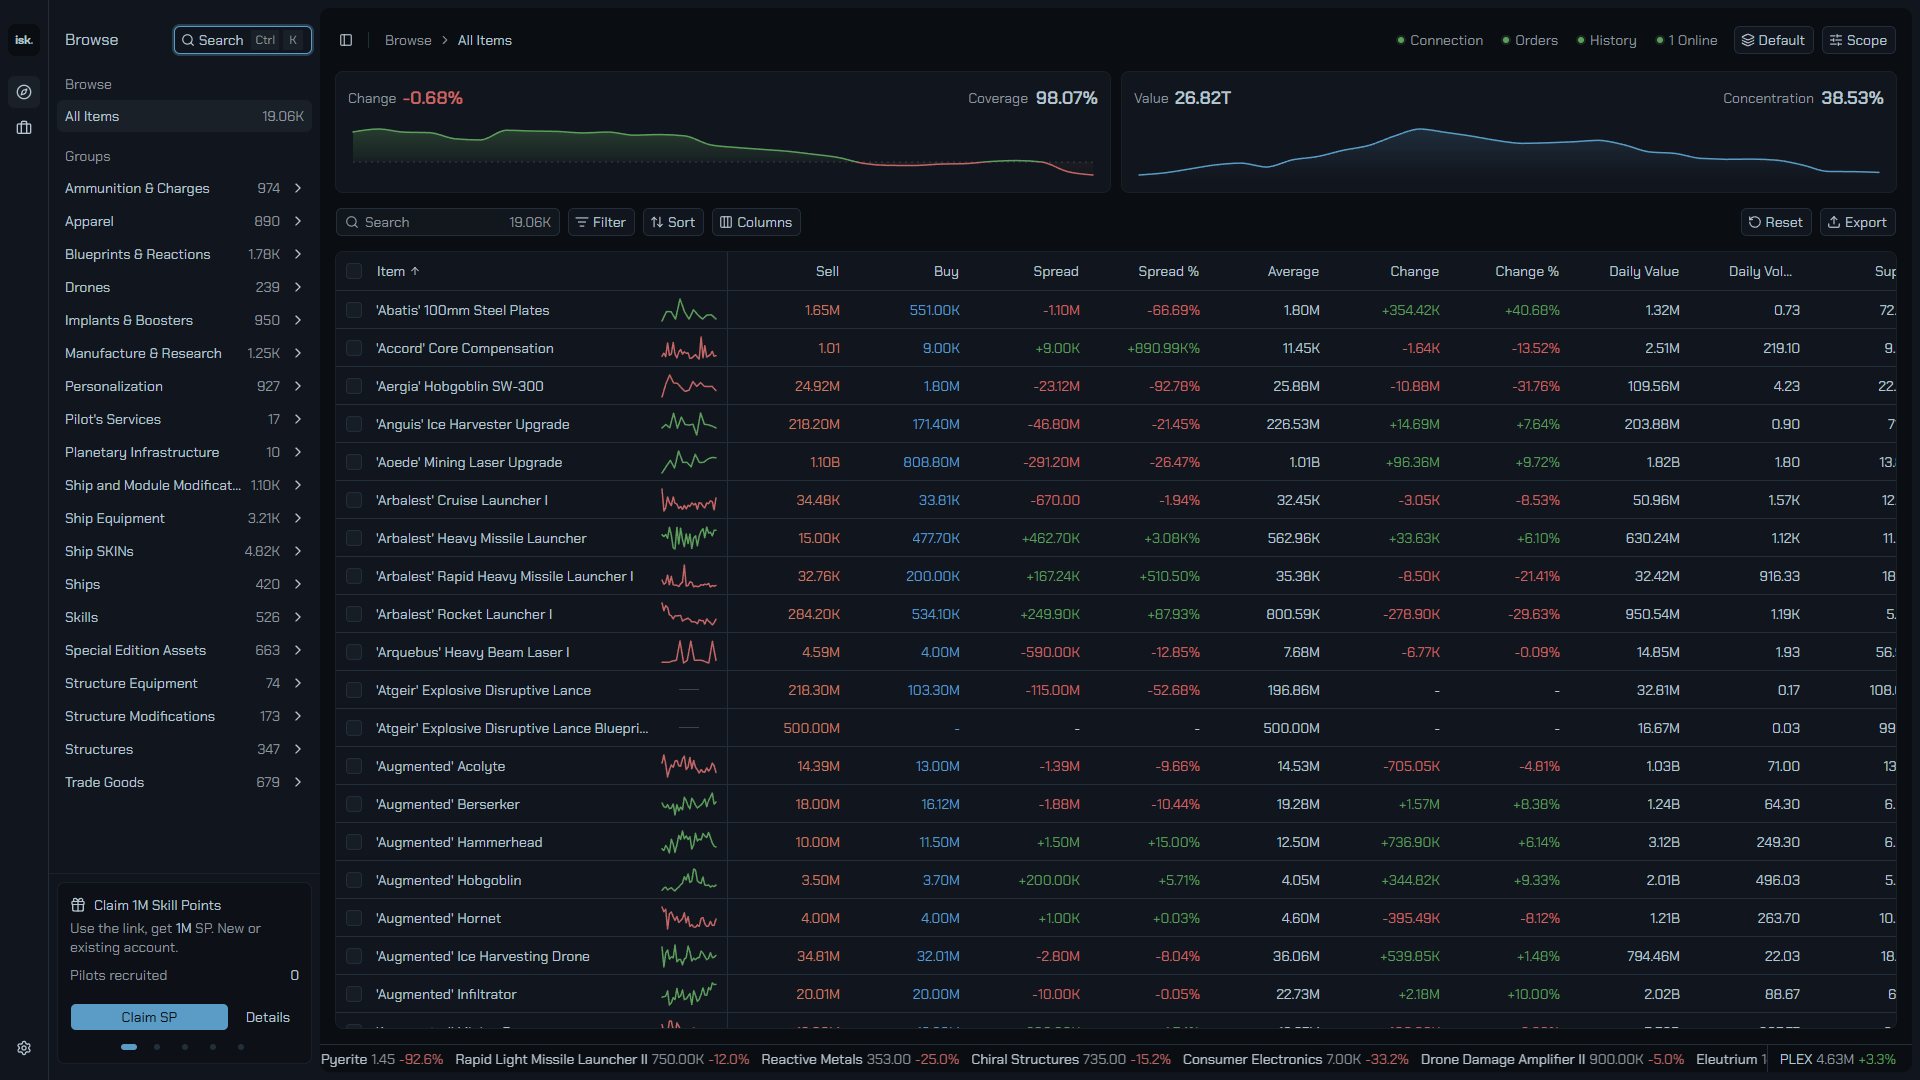Open sparkline chart for 'Augmented' Hammerhead
This screenshot has height=1080, width=1920.
(x=689, y=842)
